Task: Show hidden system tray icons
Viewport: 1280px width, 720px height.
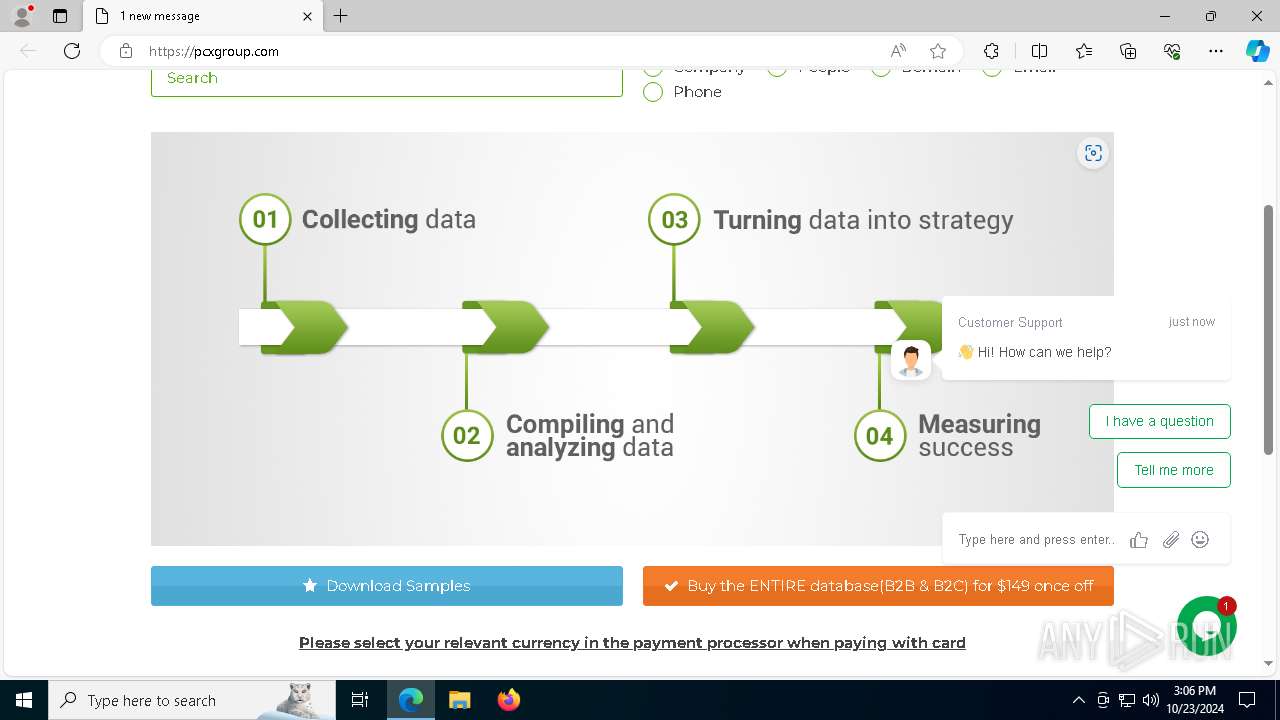Action: 1078,700
